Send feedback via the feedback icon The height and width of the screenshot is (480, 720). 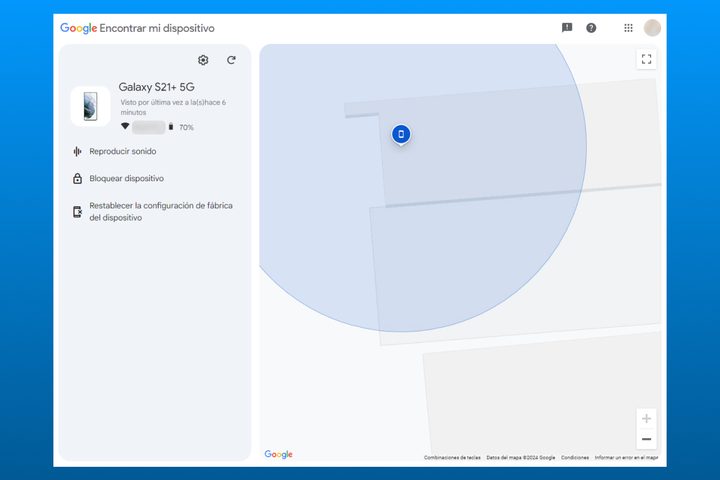pyautogui.click(x=567, y=28)
